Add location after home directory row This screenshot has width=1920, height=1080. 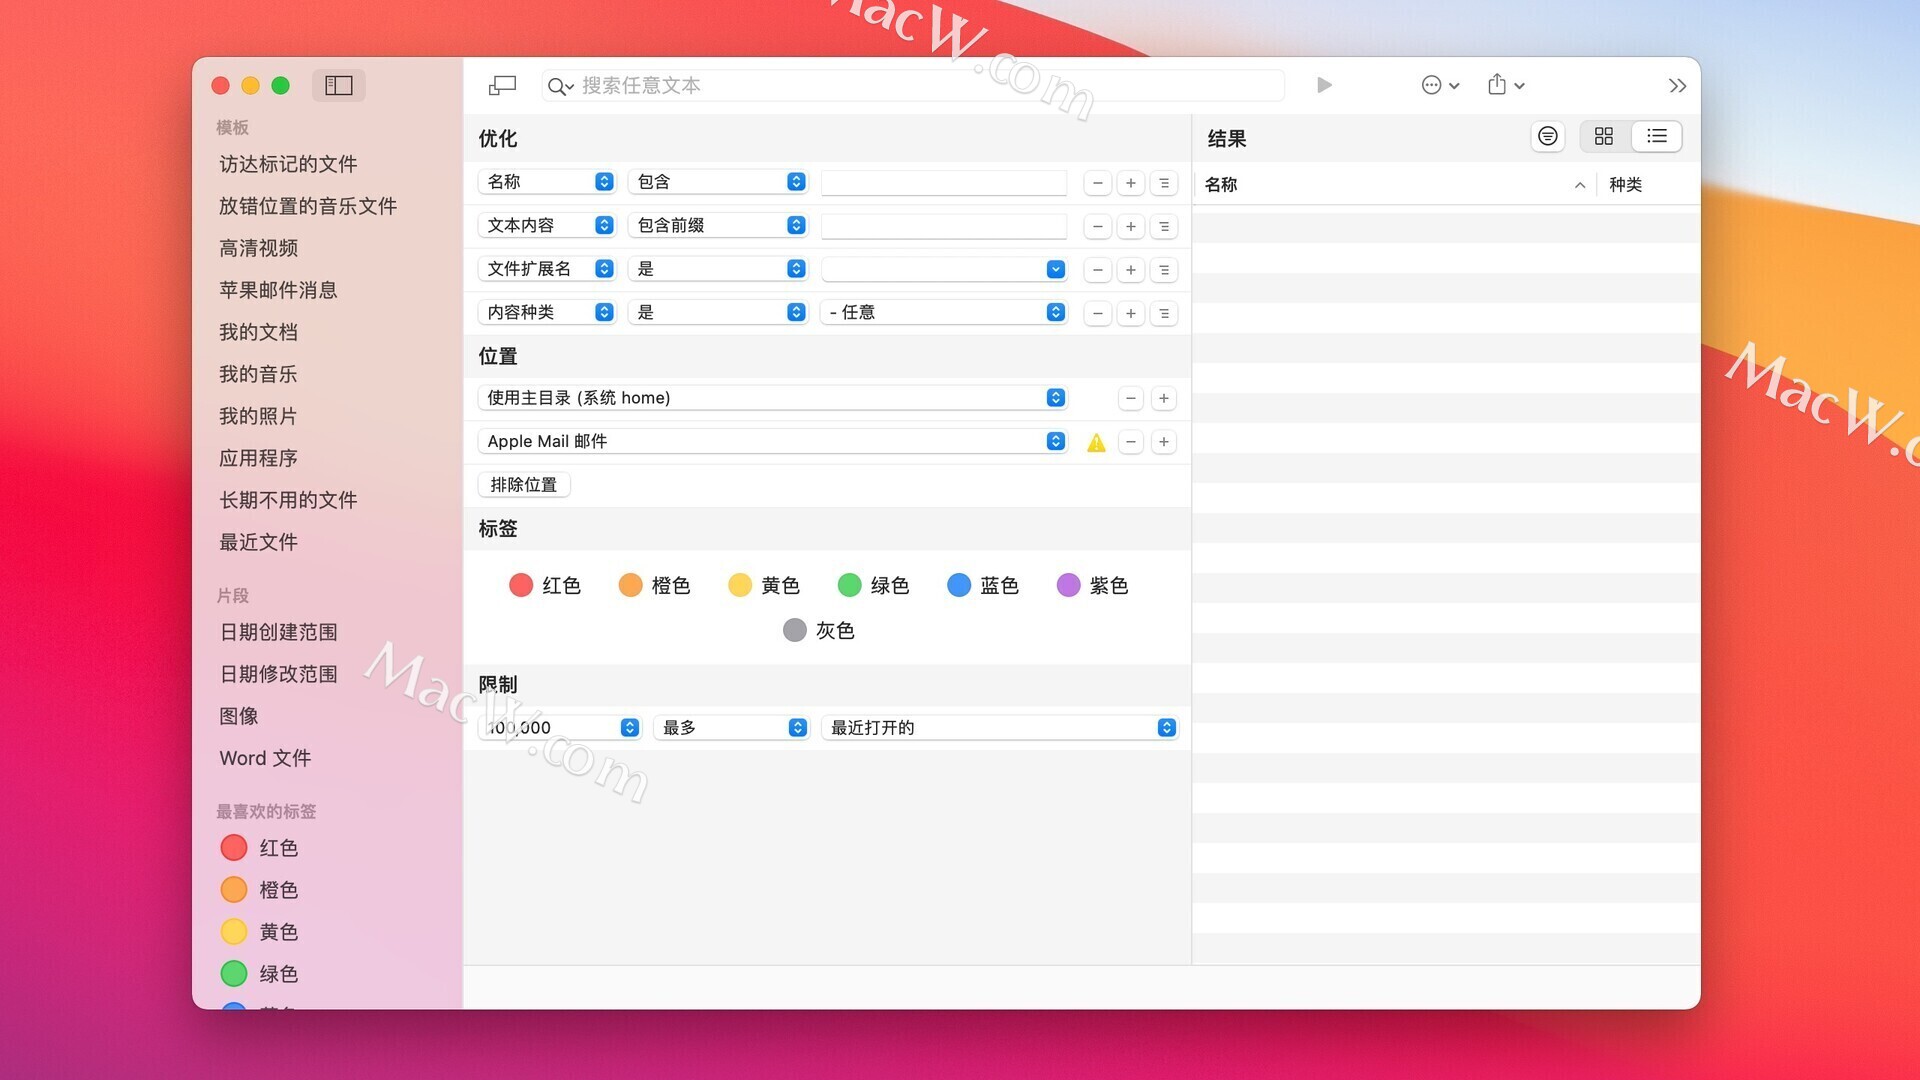click(x=1164, y=398)
